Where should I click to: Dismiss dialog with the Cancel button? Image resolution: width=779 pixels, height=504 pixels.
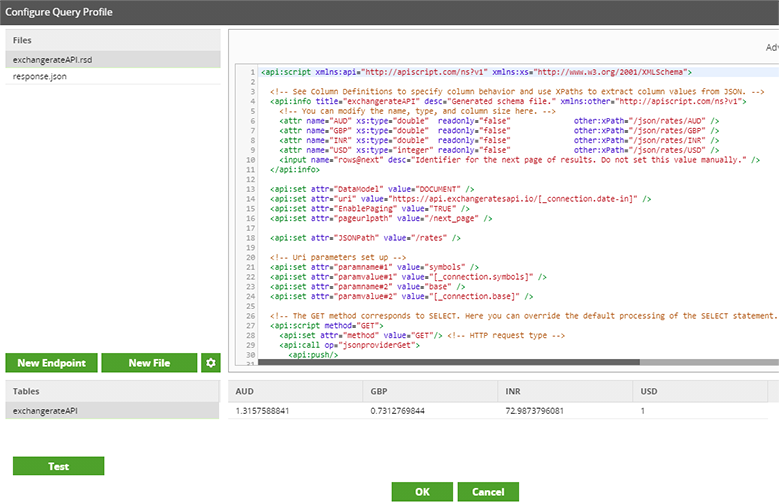coord(488,492)
